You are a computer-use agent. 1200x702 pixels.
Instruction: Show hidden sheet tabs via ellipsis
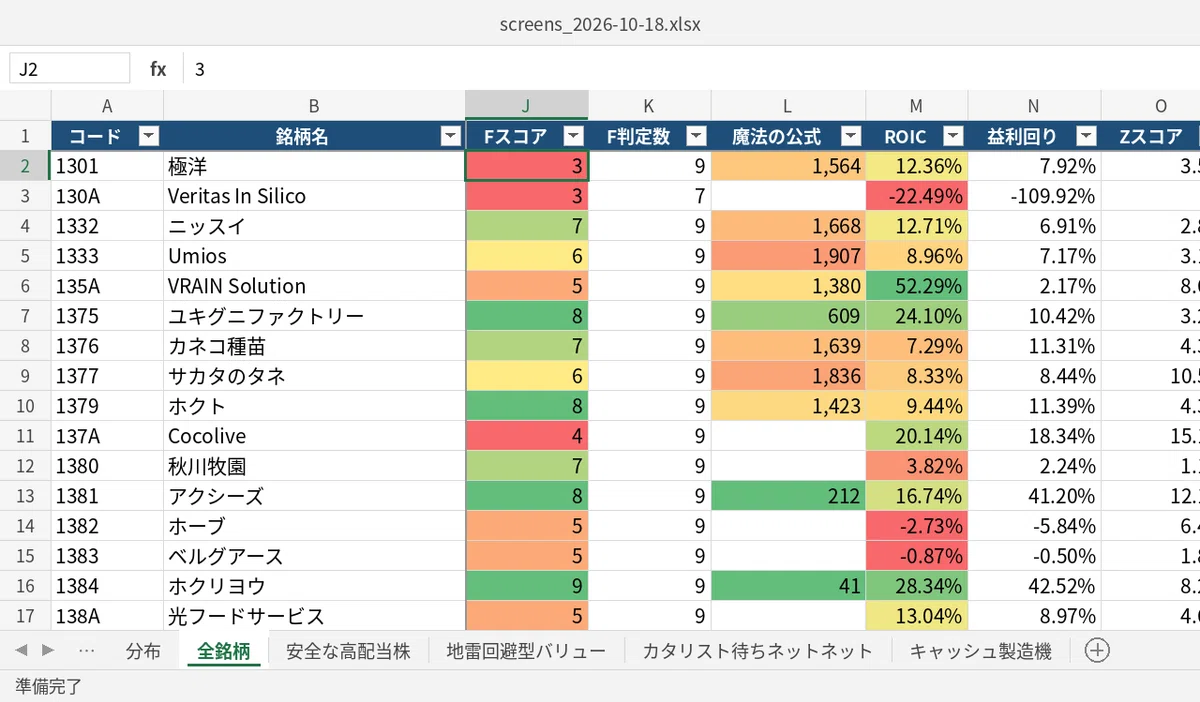(x=86, y=650)
